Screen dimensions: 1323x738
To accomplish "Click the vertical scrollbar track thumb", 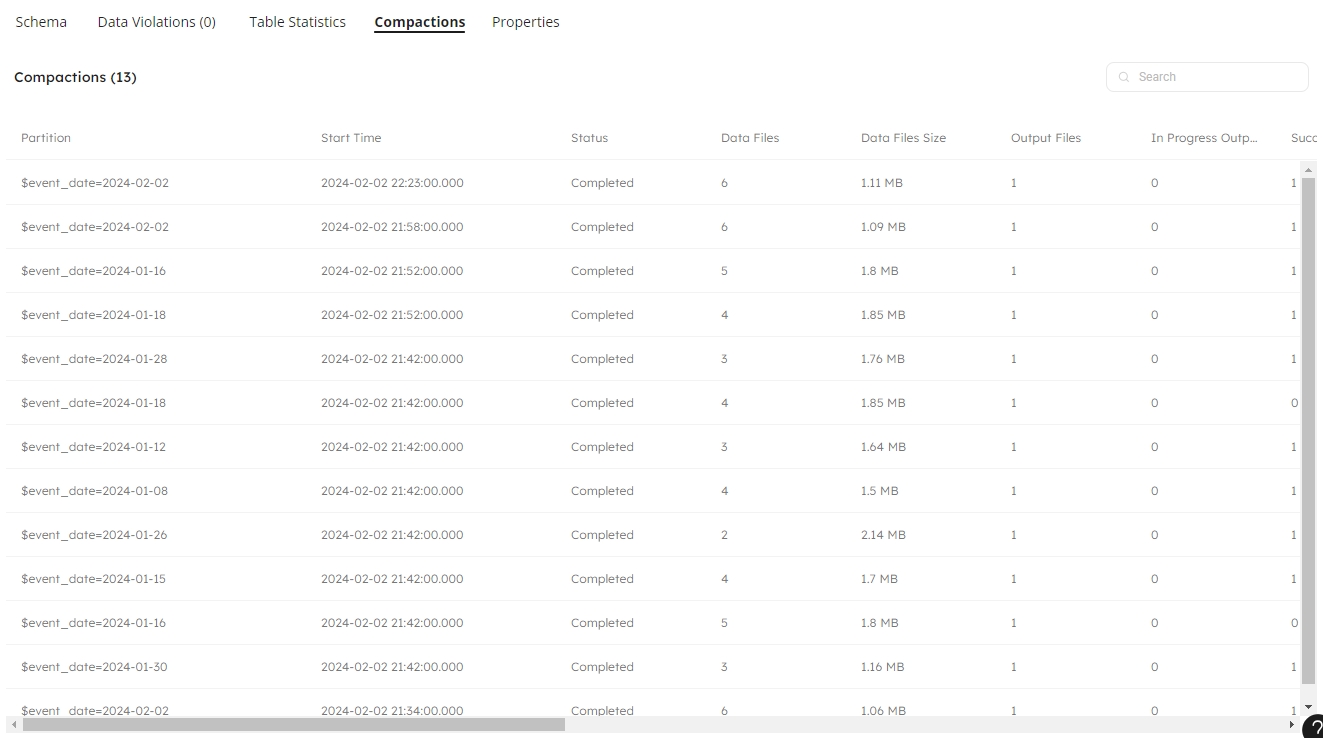I will 1308,430.
